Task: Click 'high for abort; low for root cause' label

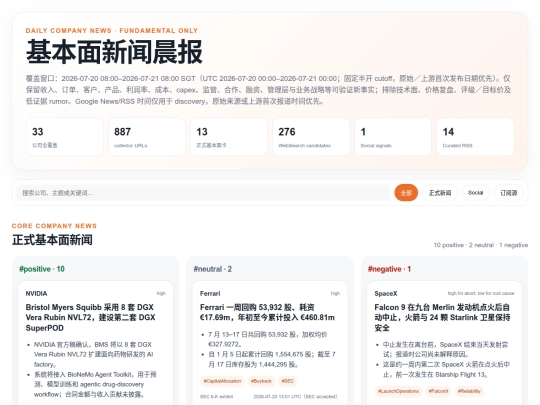Action: pyautogui.click(x=481, y=293)
